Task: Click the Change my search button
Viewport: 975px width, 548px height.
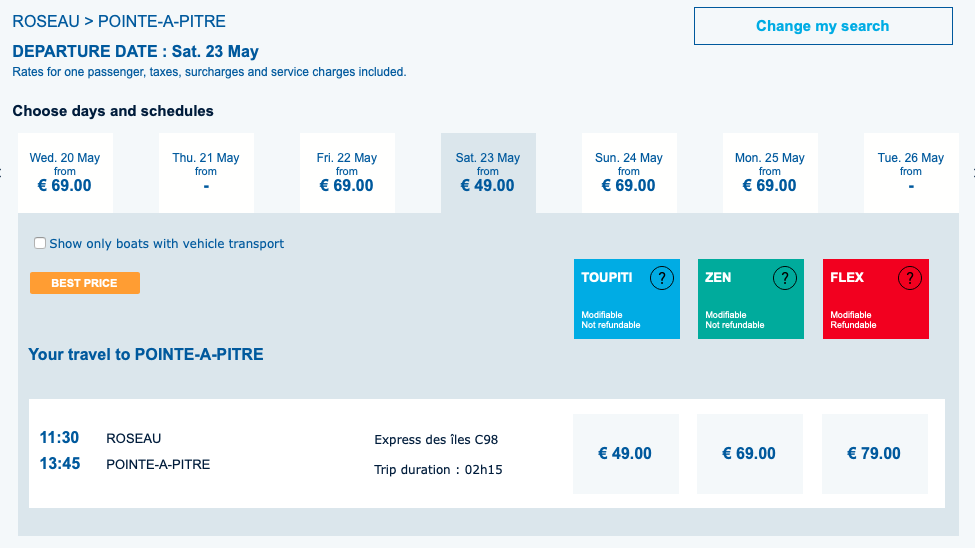Action: pyautogui.click(x=823, y=26)
